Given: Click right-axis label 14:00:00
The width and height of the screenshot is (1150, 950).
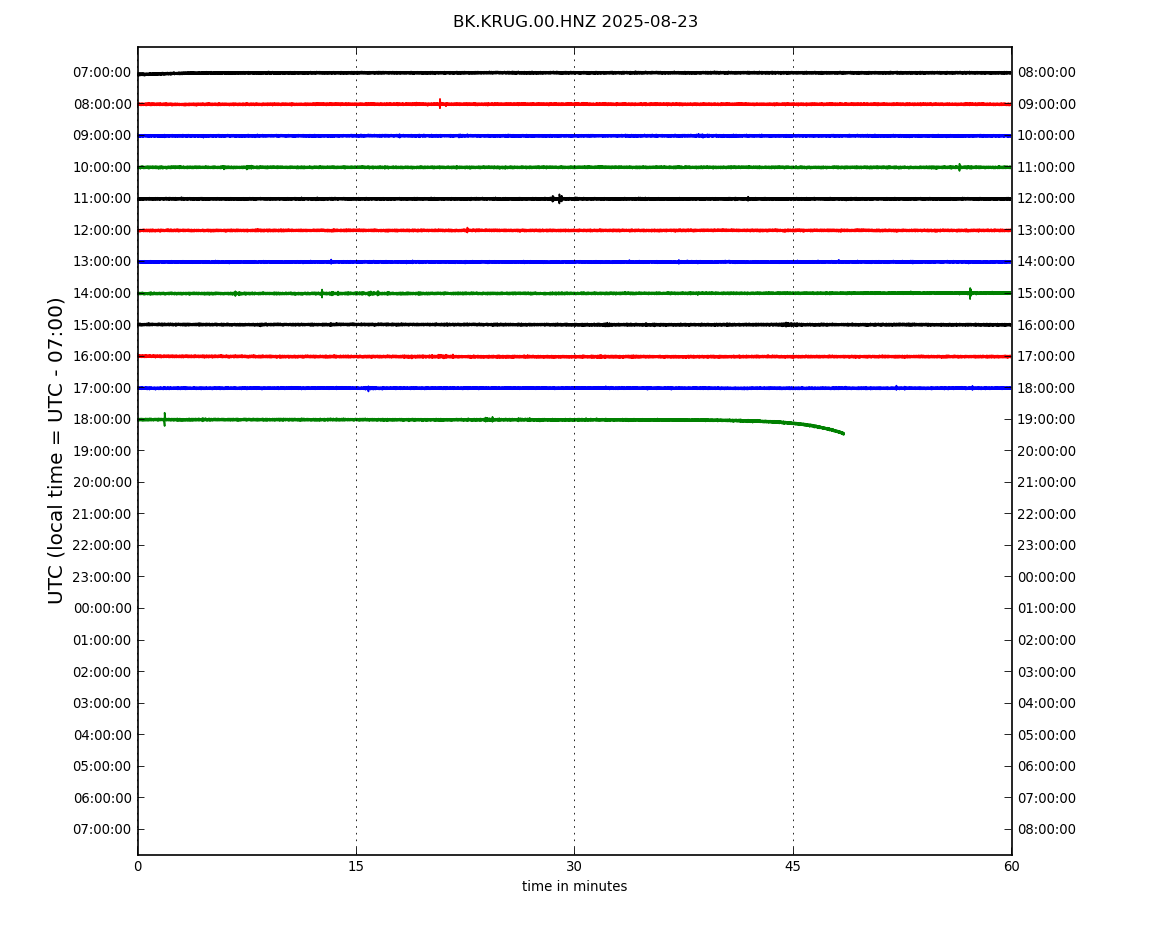Looking at the screenshot, I should click(x=1047, y=262).
